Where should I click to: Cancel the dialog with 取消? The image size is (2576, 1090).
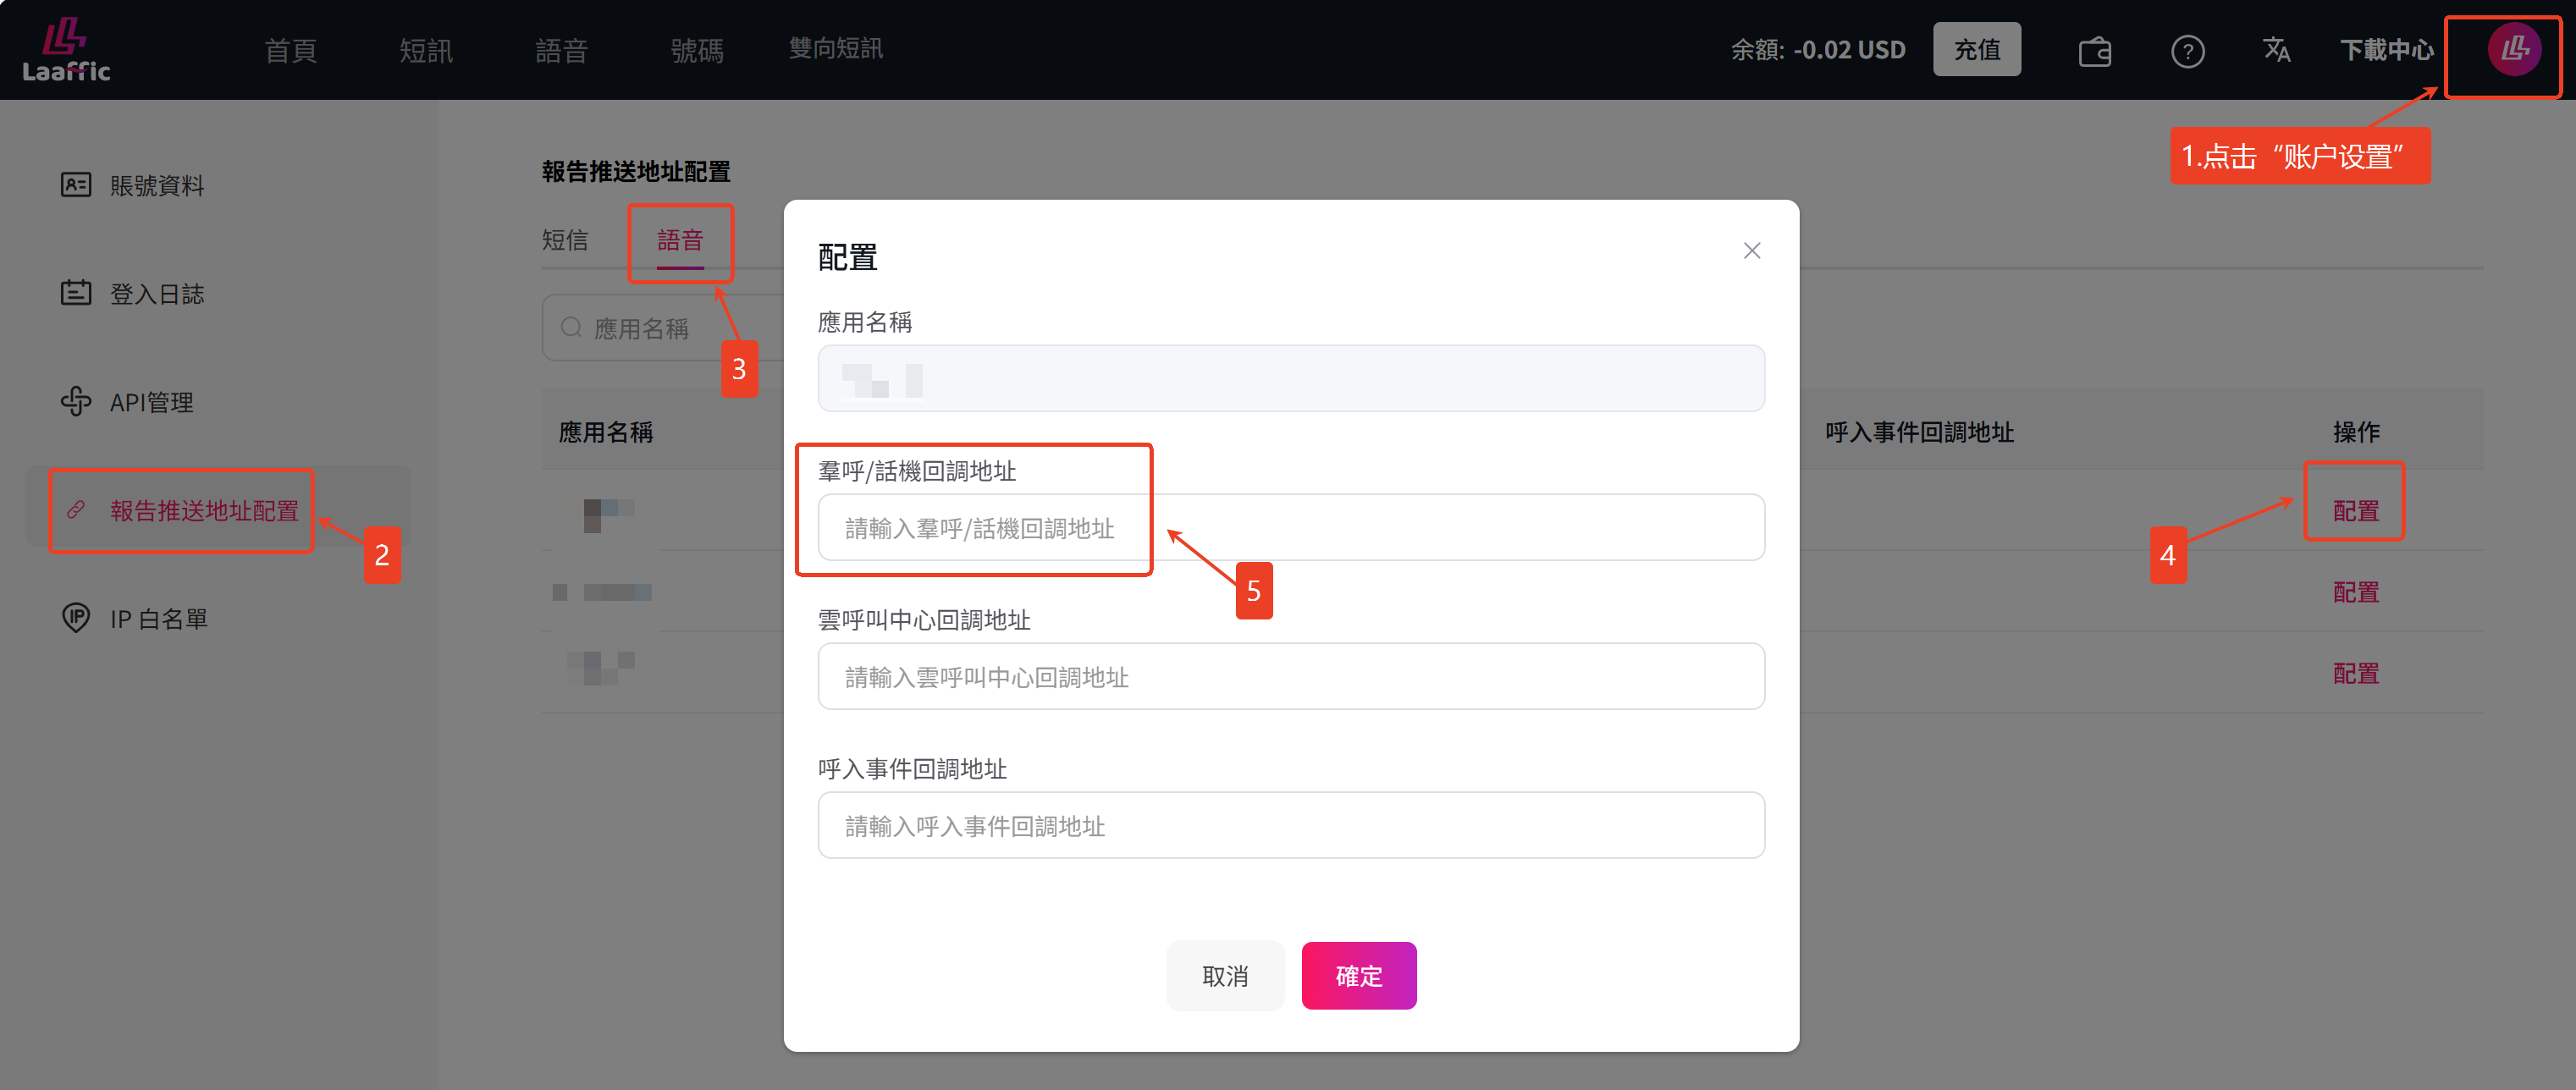(x=1225, y=975)
